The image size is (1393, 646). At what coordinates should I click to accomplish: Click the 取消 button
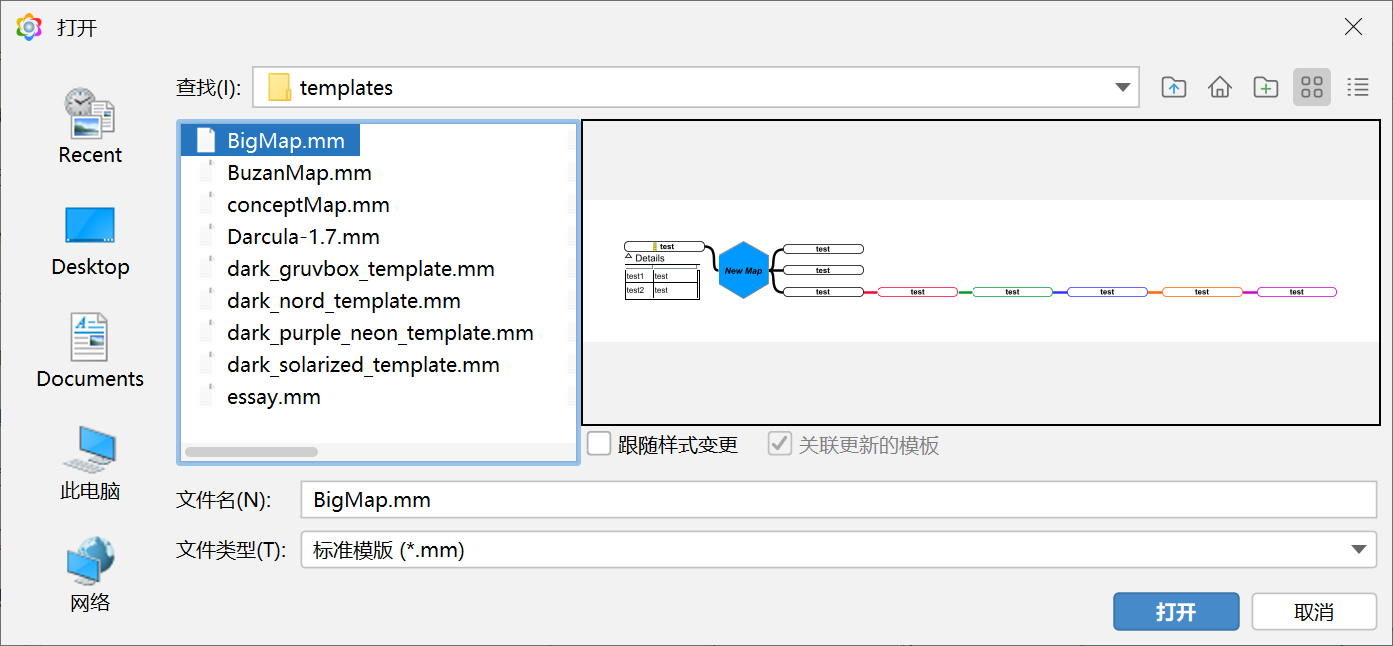click(1314, 612)
